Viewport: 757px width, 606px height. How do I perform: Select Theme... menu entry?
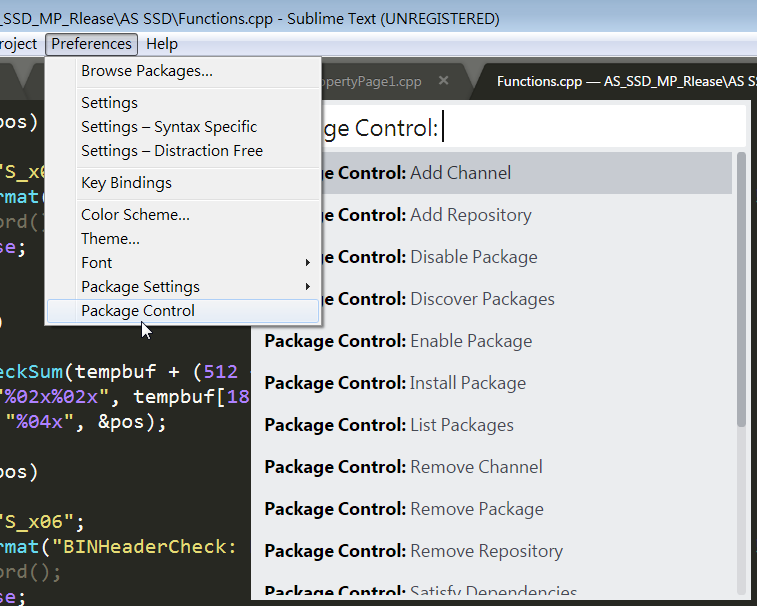click(110, 239)
